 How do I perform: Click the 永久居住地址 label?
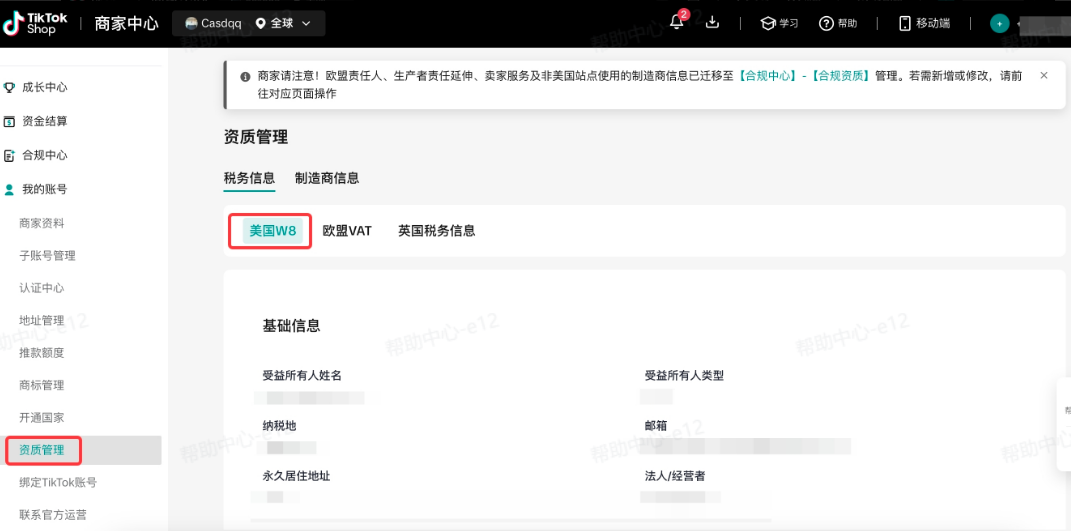click(296, 476)
